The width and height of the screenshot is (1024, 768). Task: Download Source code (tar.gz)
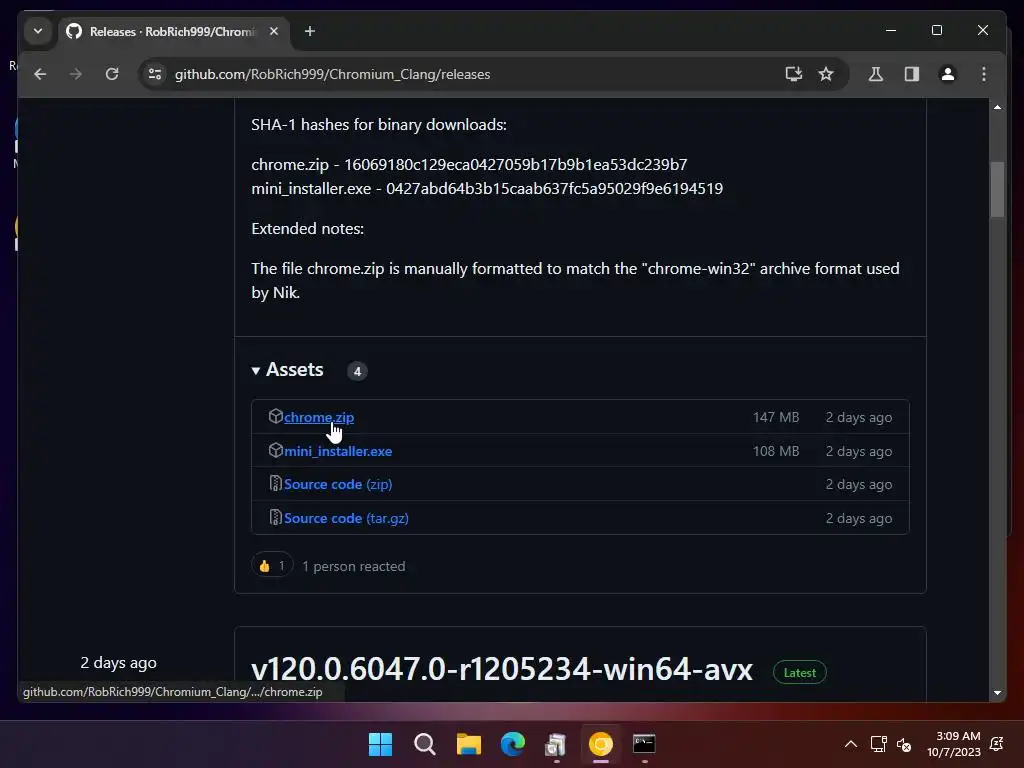(346, 519)
